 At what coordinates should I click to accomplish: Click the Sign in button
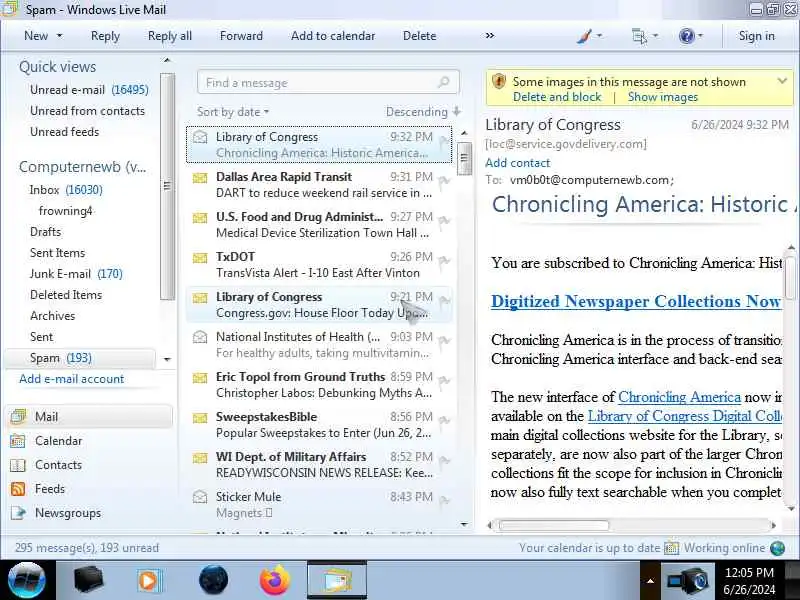point(756,36)
